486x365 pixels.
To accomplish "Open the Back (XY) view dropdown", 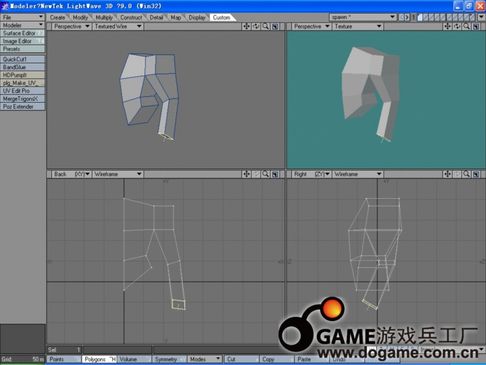I will 71,174.
